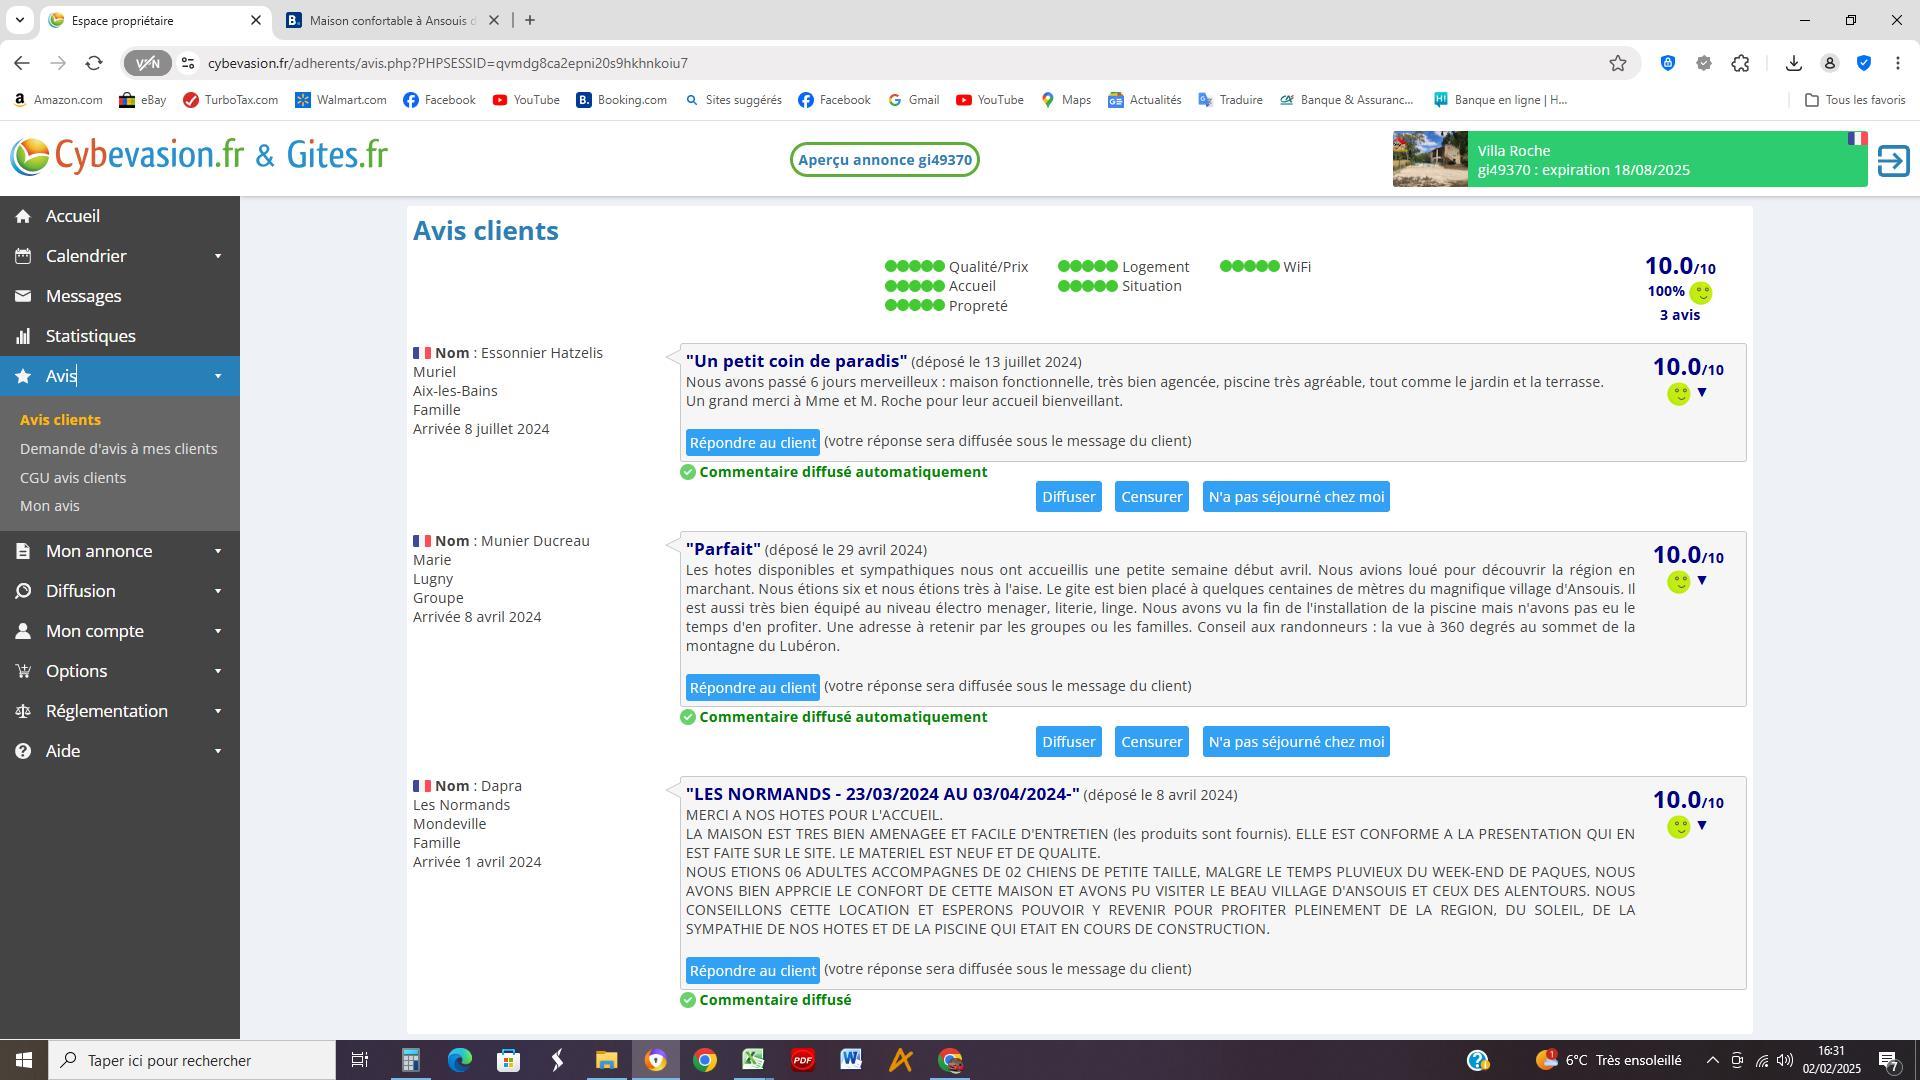Open the Excel icon in taskbar
This screenshot has width=1920, height=1080.
tap(753, 1060)
